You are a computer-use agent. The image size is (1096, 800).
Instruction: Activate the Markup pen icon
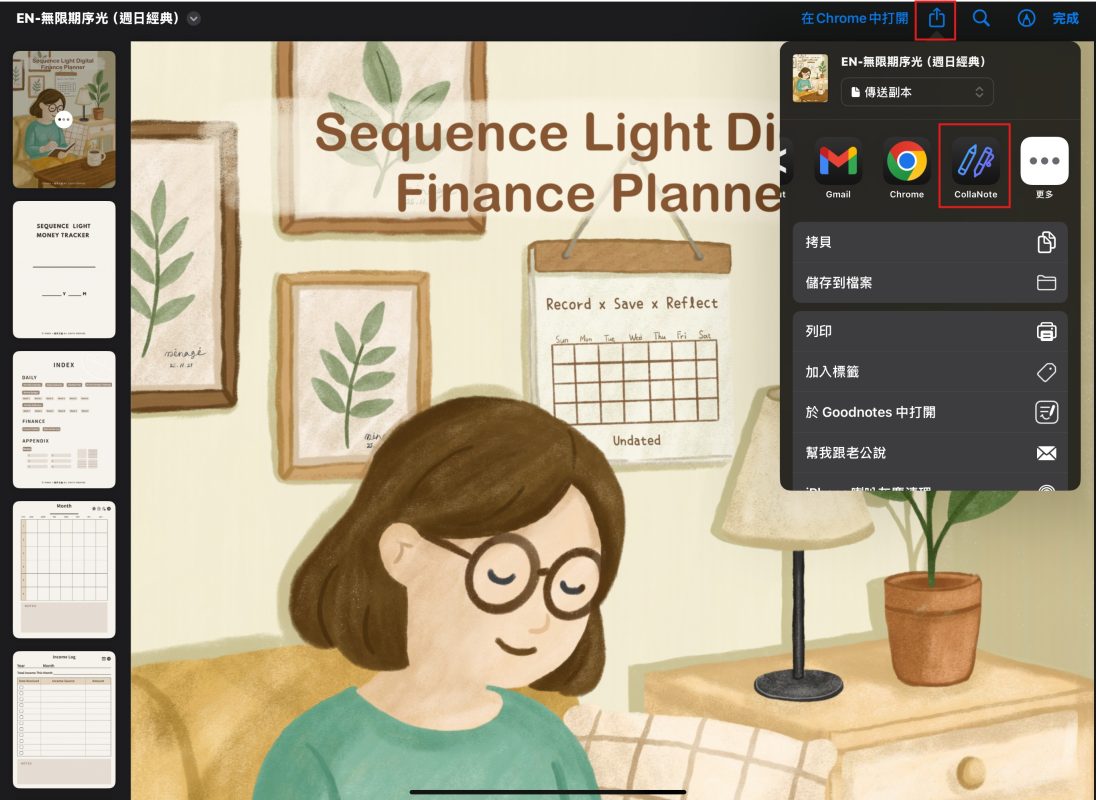point(1026,19)
